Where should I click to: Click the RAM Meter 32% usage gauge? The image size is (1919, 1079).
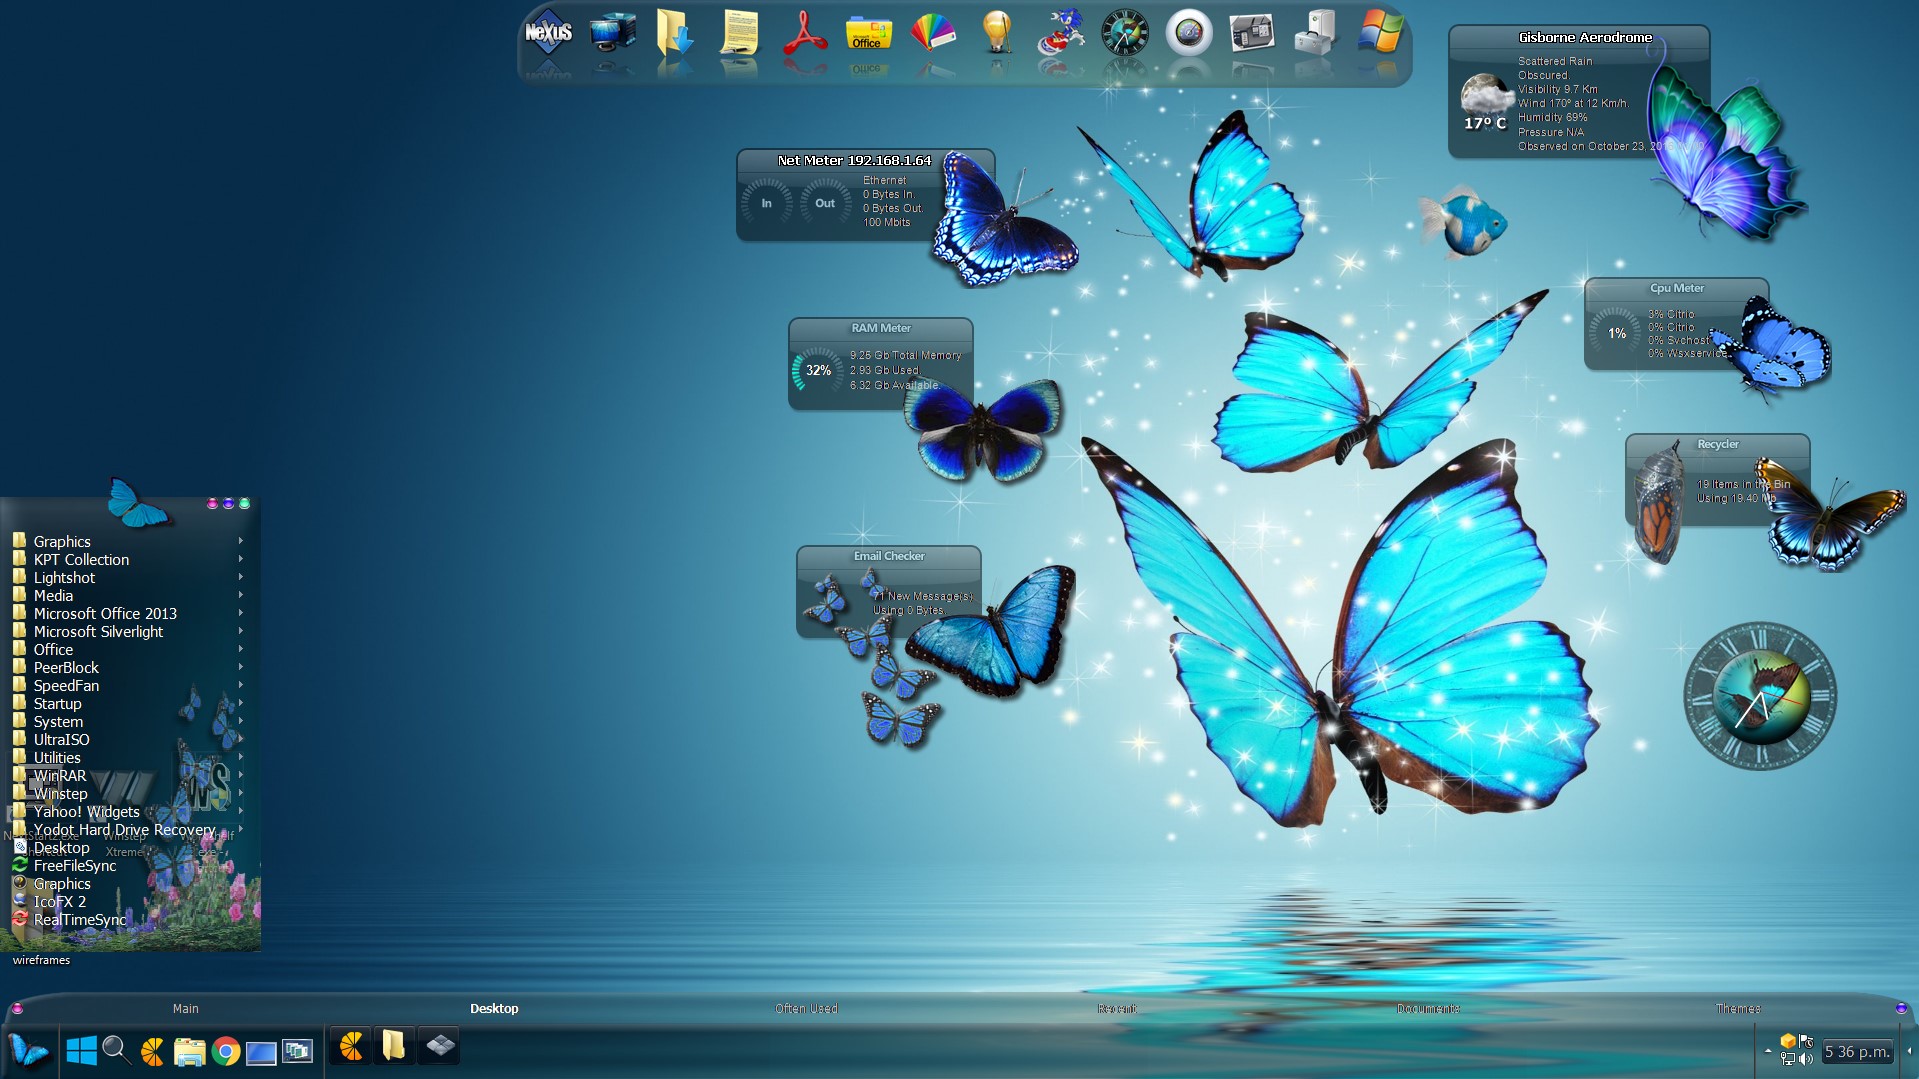(818, 370)
